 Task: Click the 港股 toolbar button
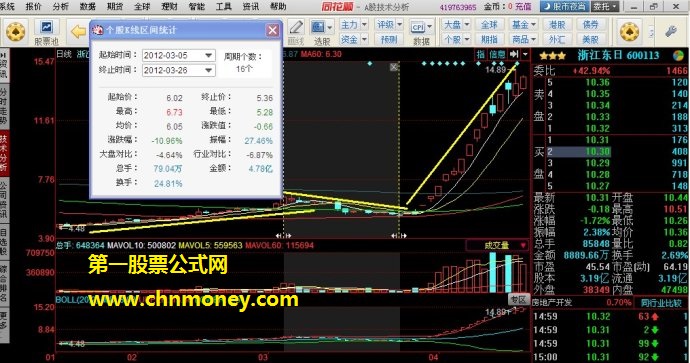tap(557, 25)
